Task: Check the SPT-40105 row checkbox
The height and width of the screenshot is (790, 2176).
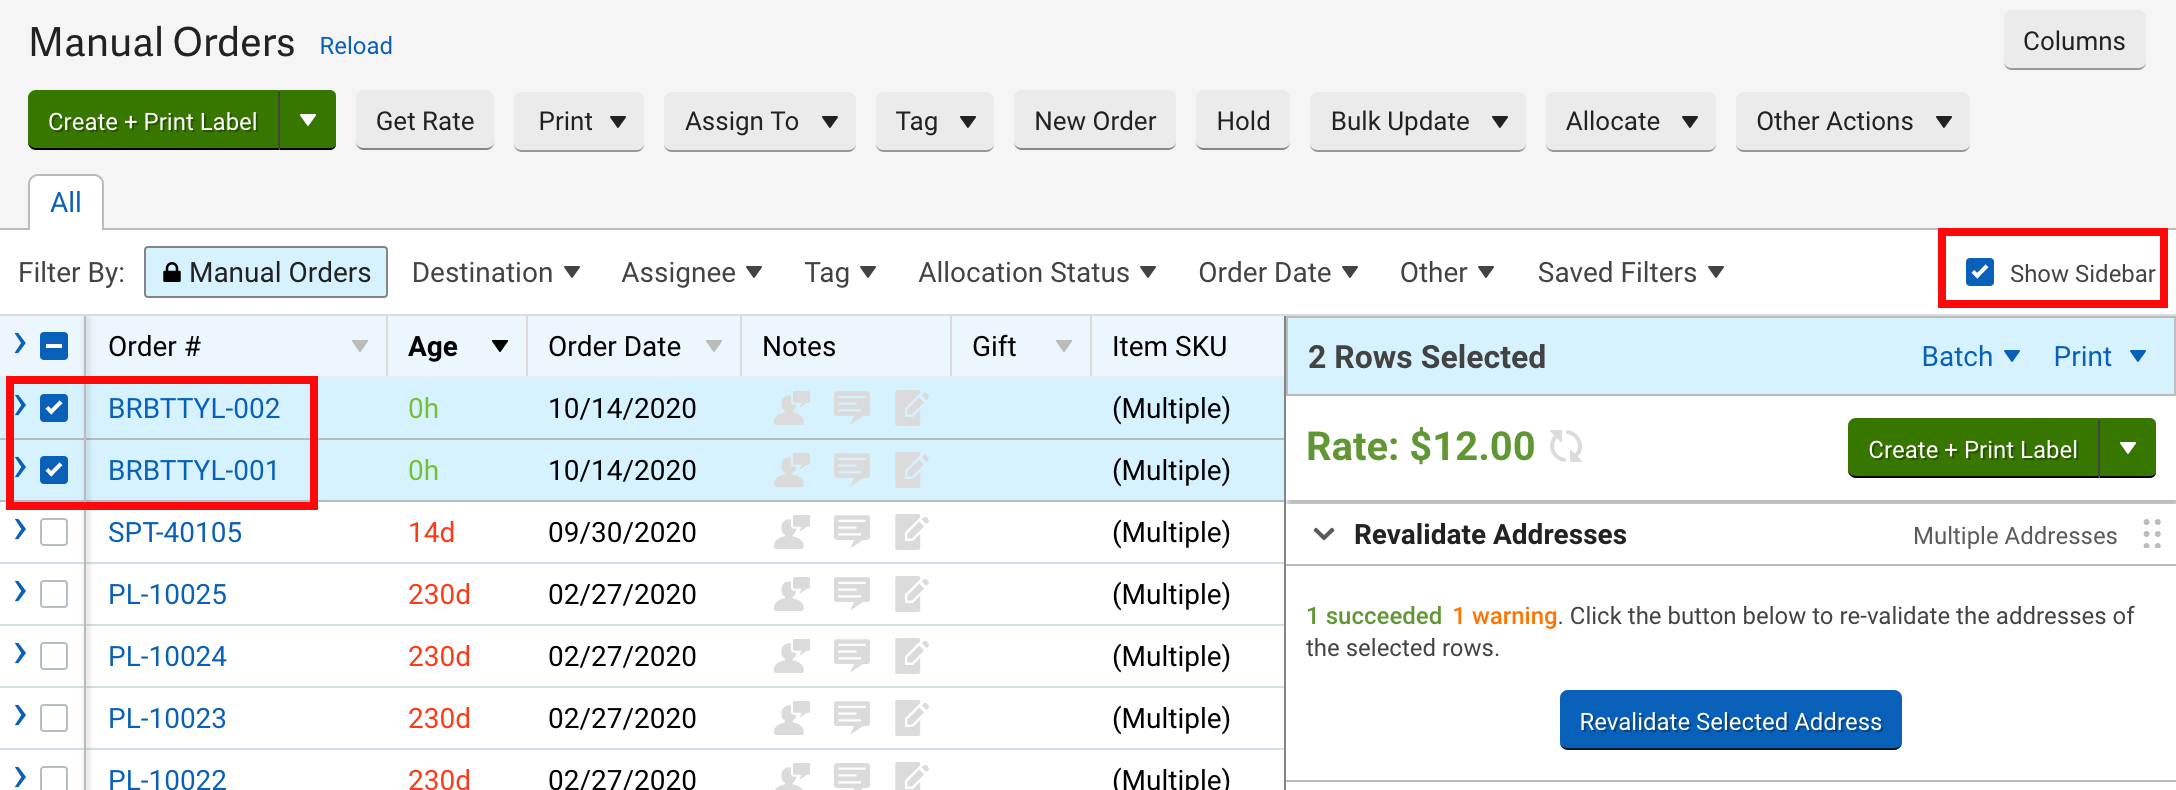Action: (54, 532)
